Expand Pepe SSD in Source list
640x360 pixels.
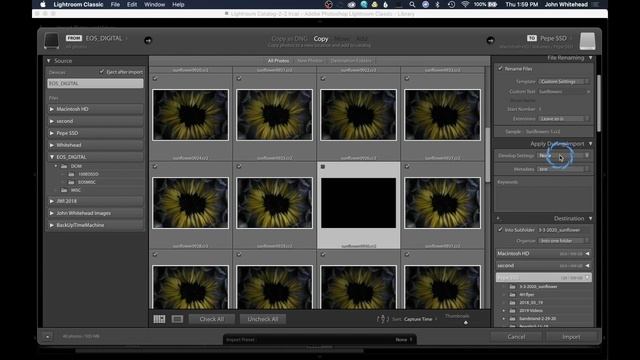click(x=52, y=133)
